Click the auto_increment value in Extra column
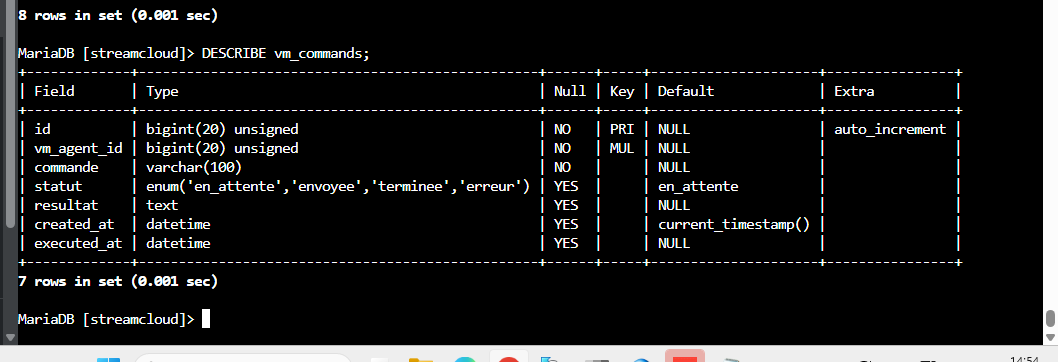 (x=890, y=129)
